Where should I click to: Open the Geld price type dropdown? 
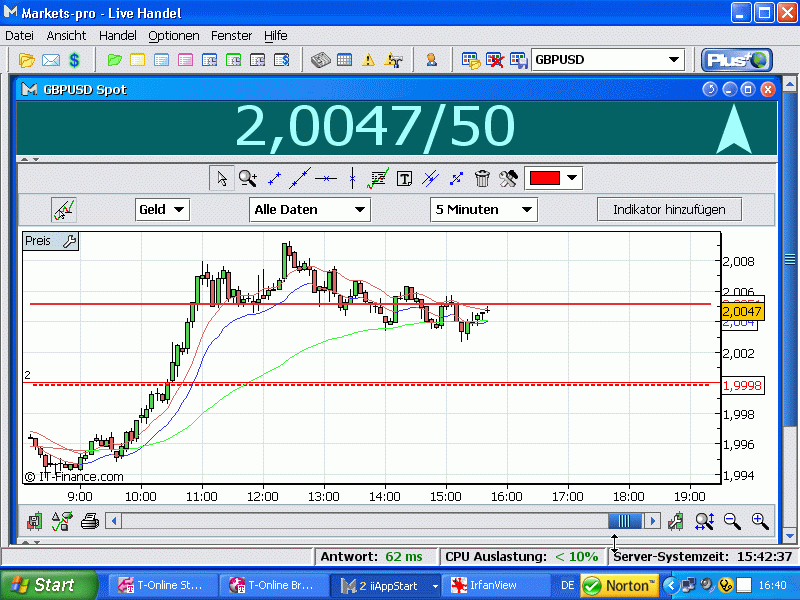pyautogui.click(x=162, y=209)
